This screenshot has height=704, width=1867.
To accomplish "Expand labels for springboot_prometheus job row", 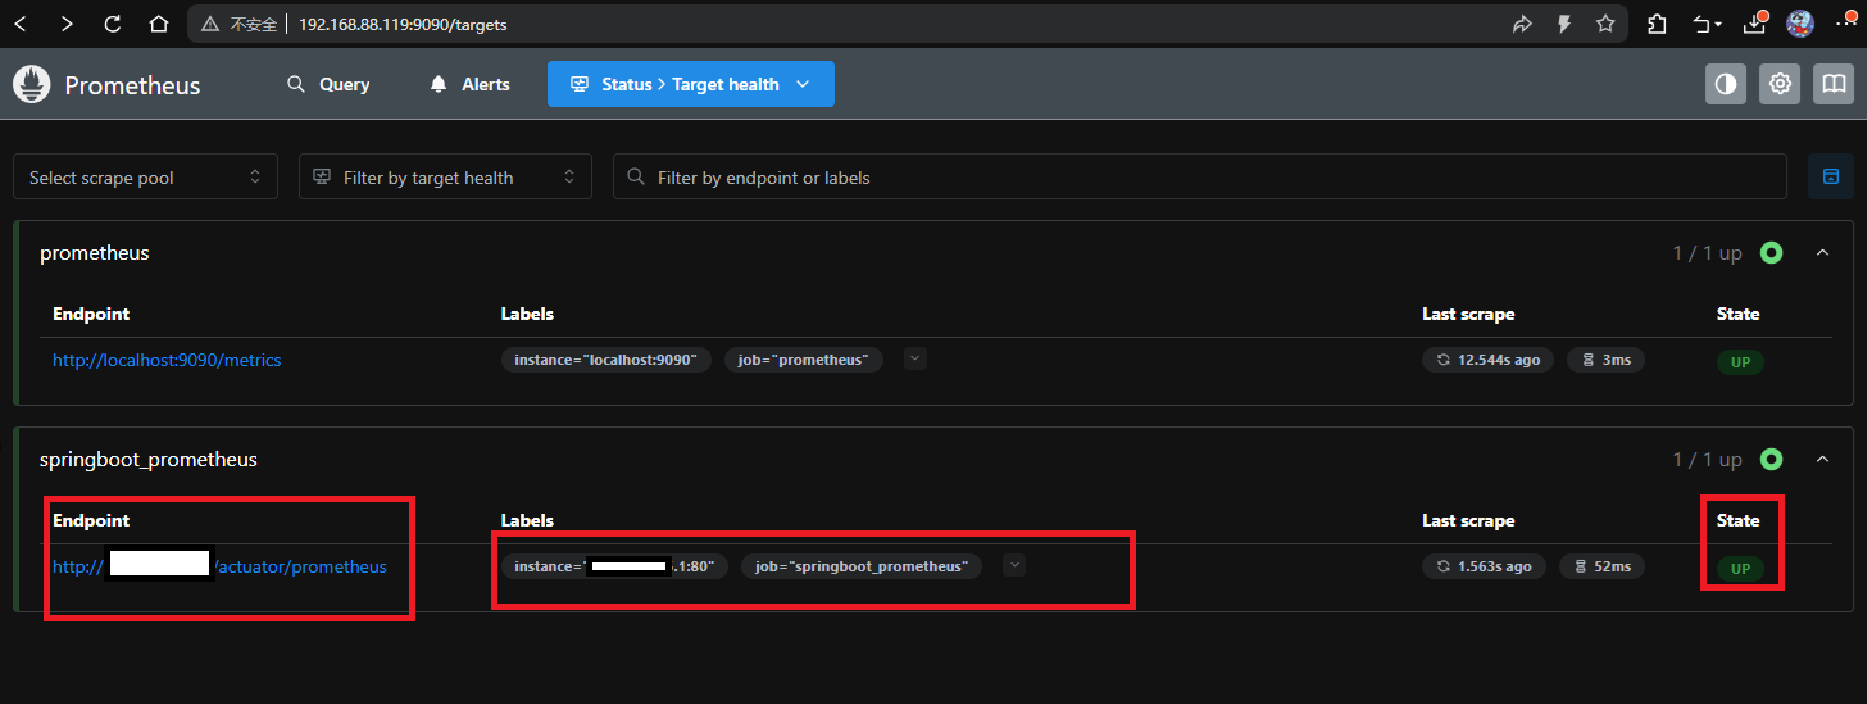I will pos(1015,565).
